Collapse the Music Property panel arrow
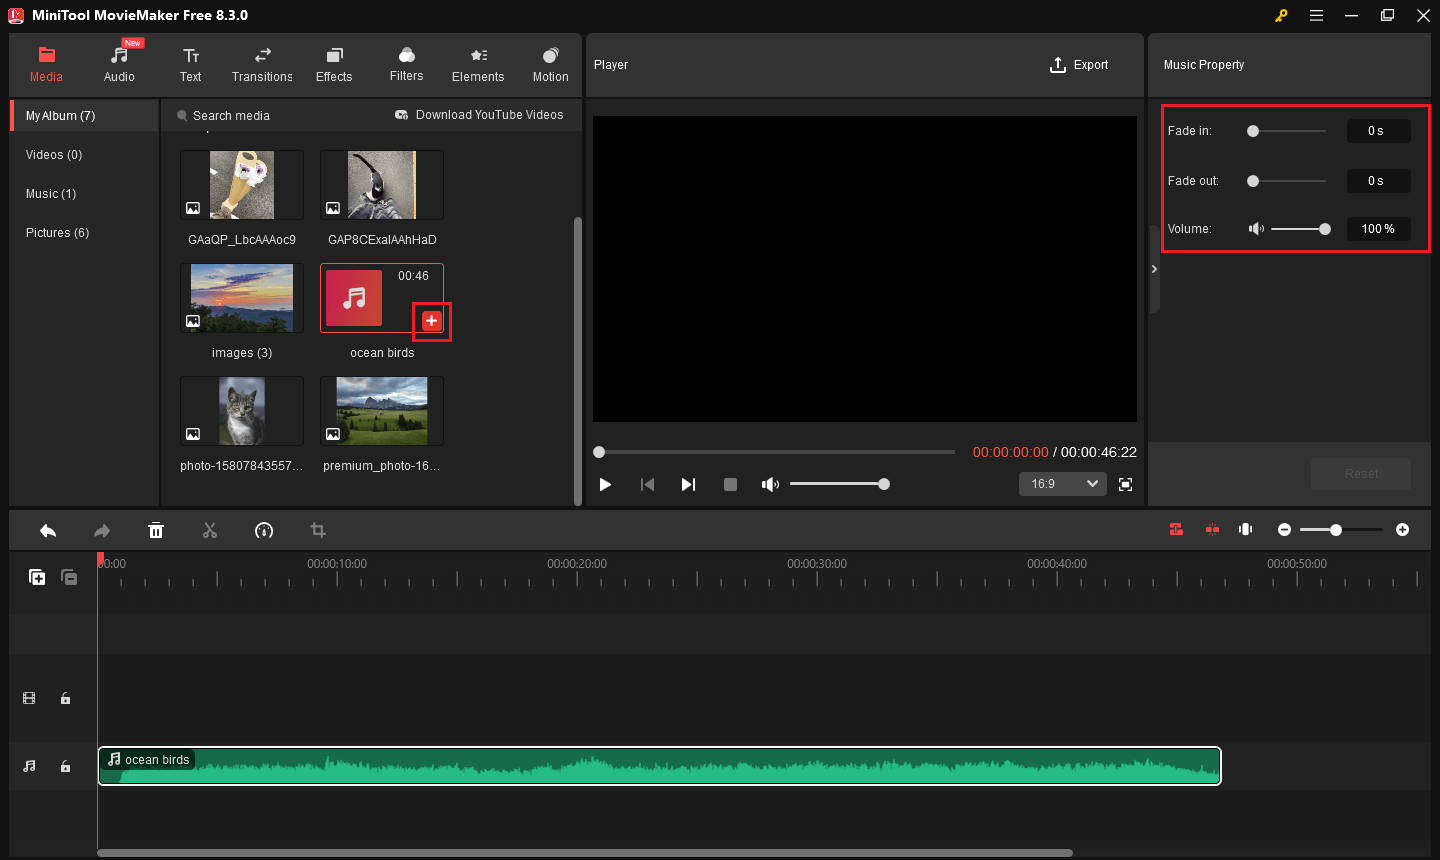 coord(1154,269)
